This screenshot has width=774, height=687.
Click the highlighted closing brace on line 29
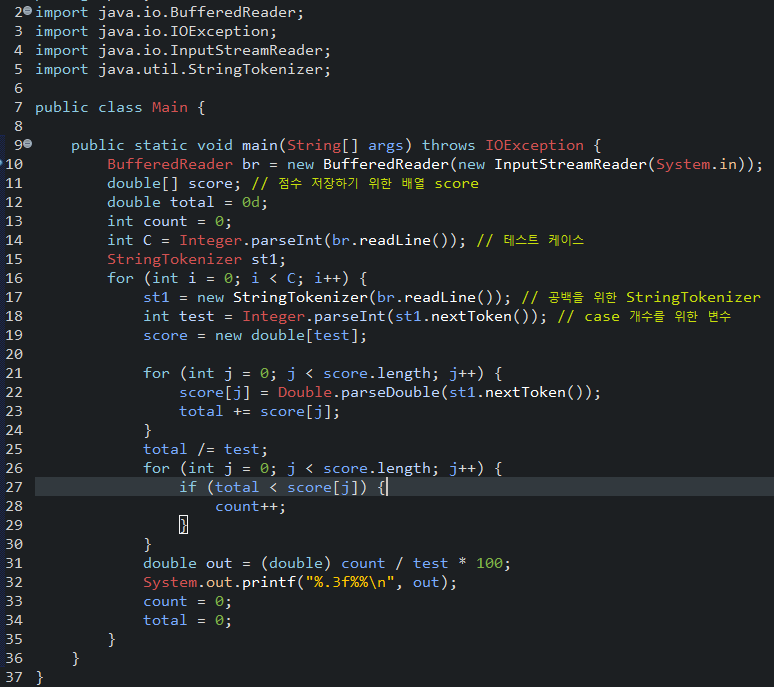point(183,525)
